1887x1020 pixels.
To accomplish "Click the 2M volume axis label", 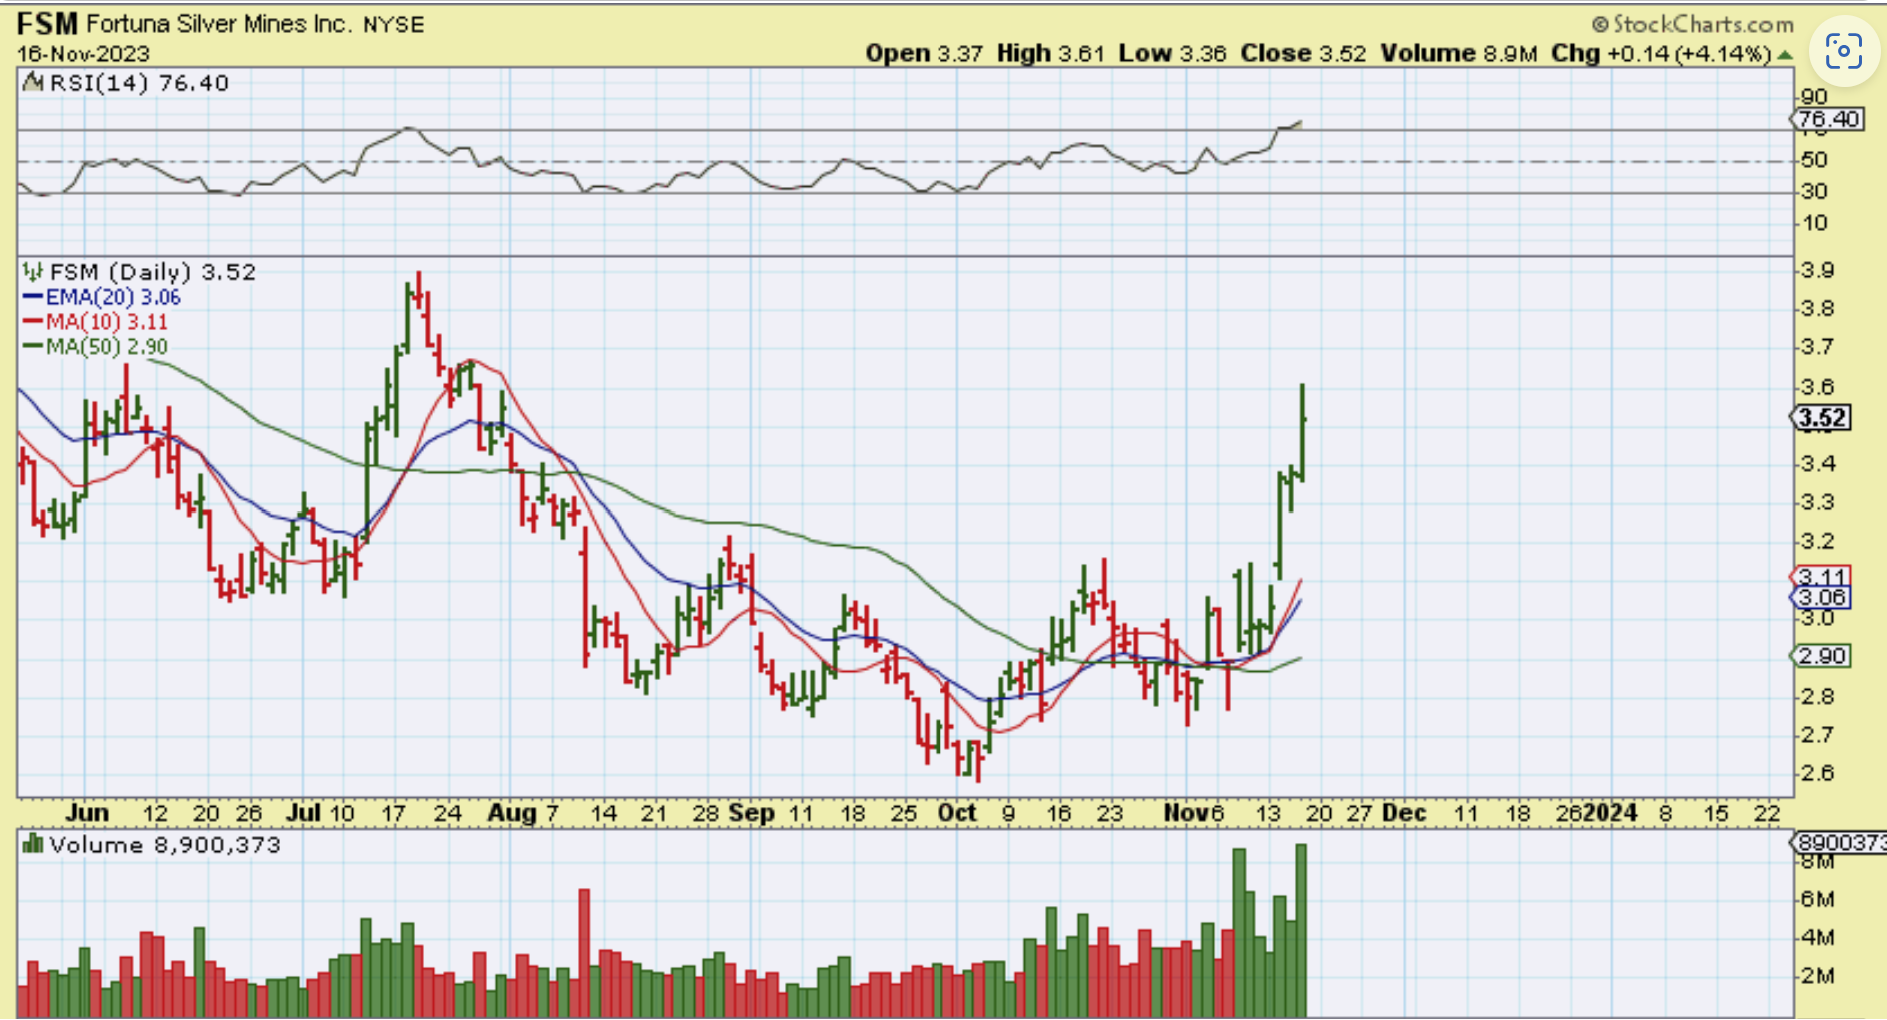I will pos(1818,976).
